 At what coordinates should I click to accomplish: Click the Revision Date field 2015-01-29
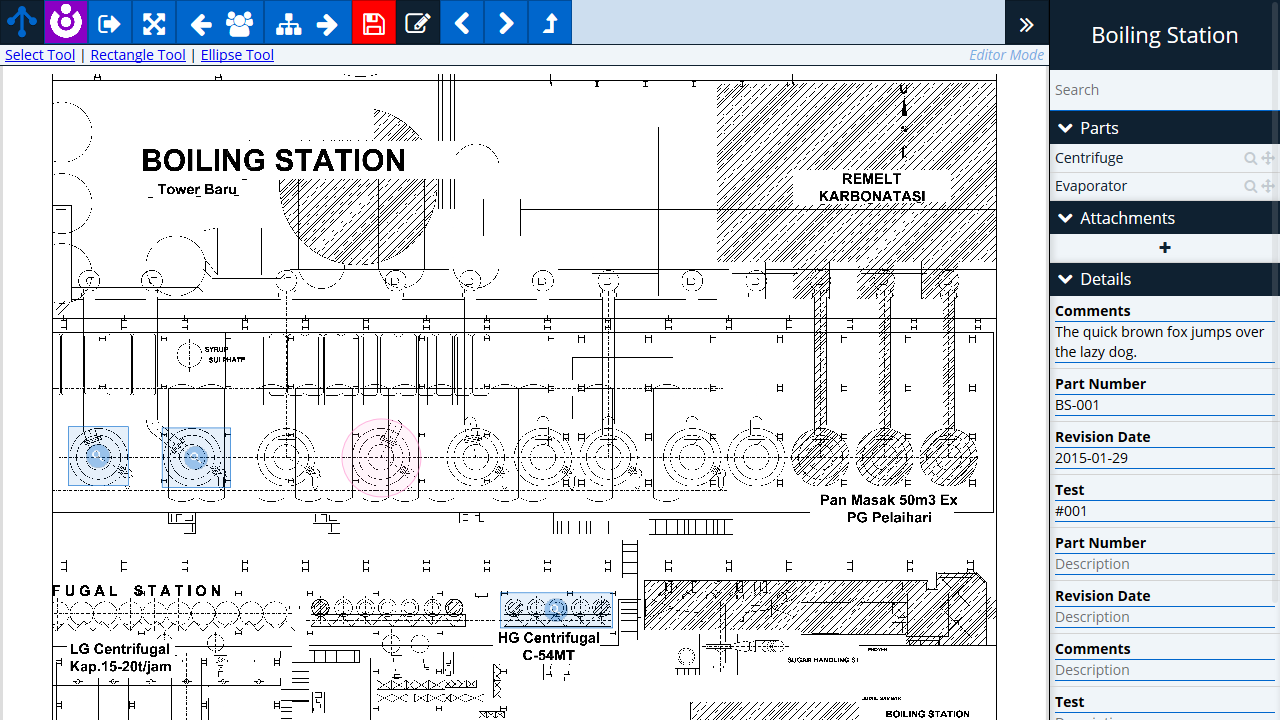click(1165, 458)
